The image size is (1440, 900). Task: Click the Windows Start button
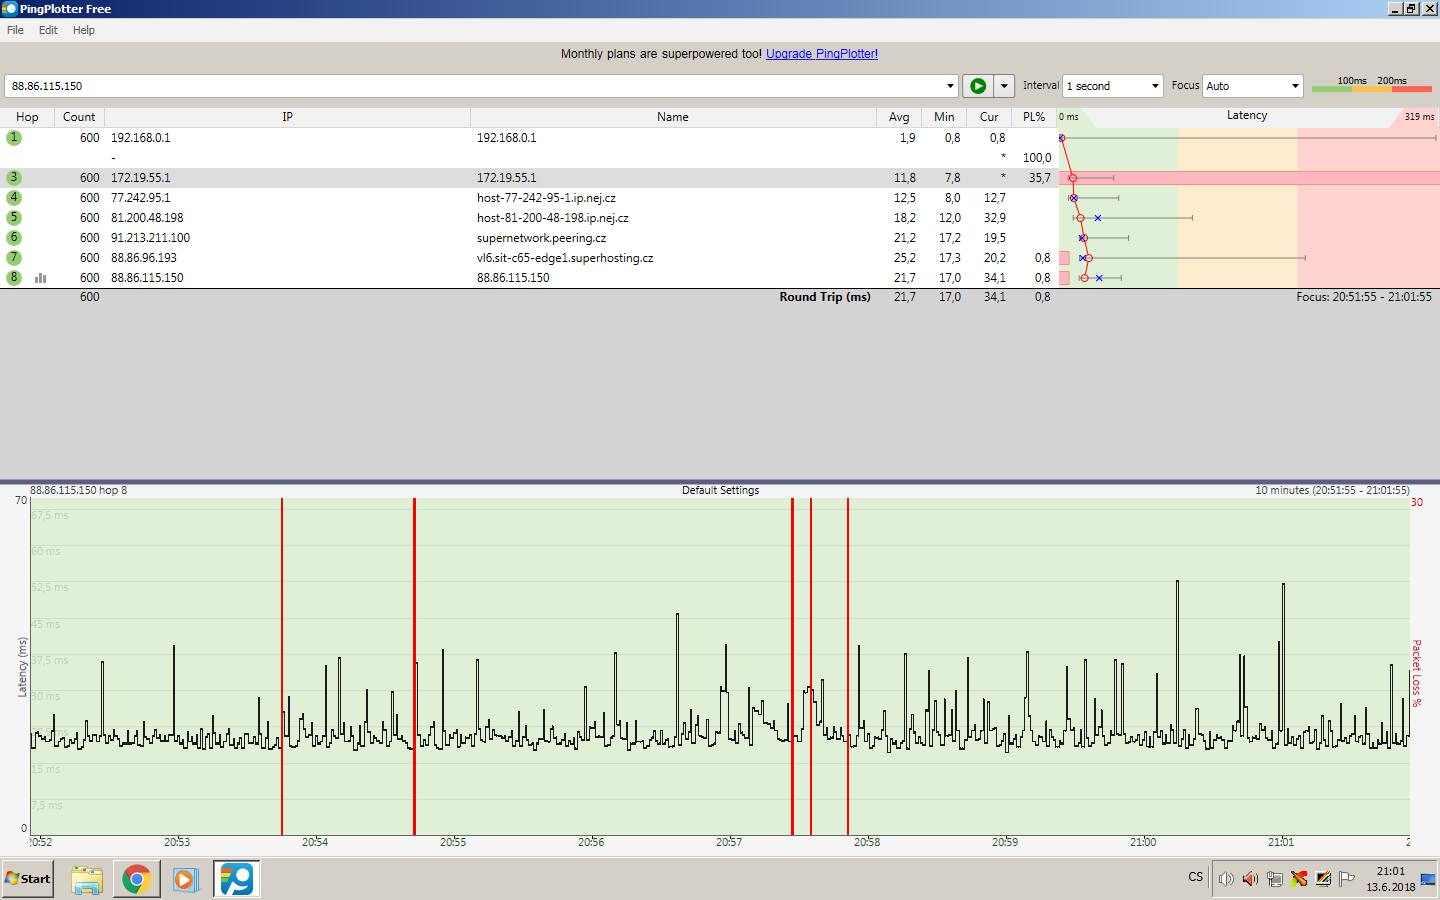click(28, 879)
